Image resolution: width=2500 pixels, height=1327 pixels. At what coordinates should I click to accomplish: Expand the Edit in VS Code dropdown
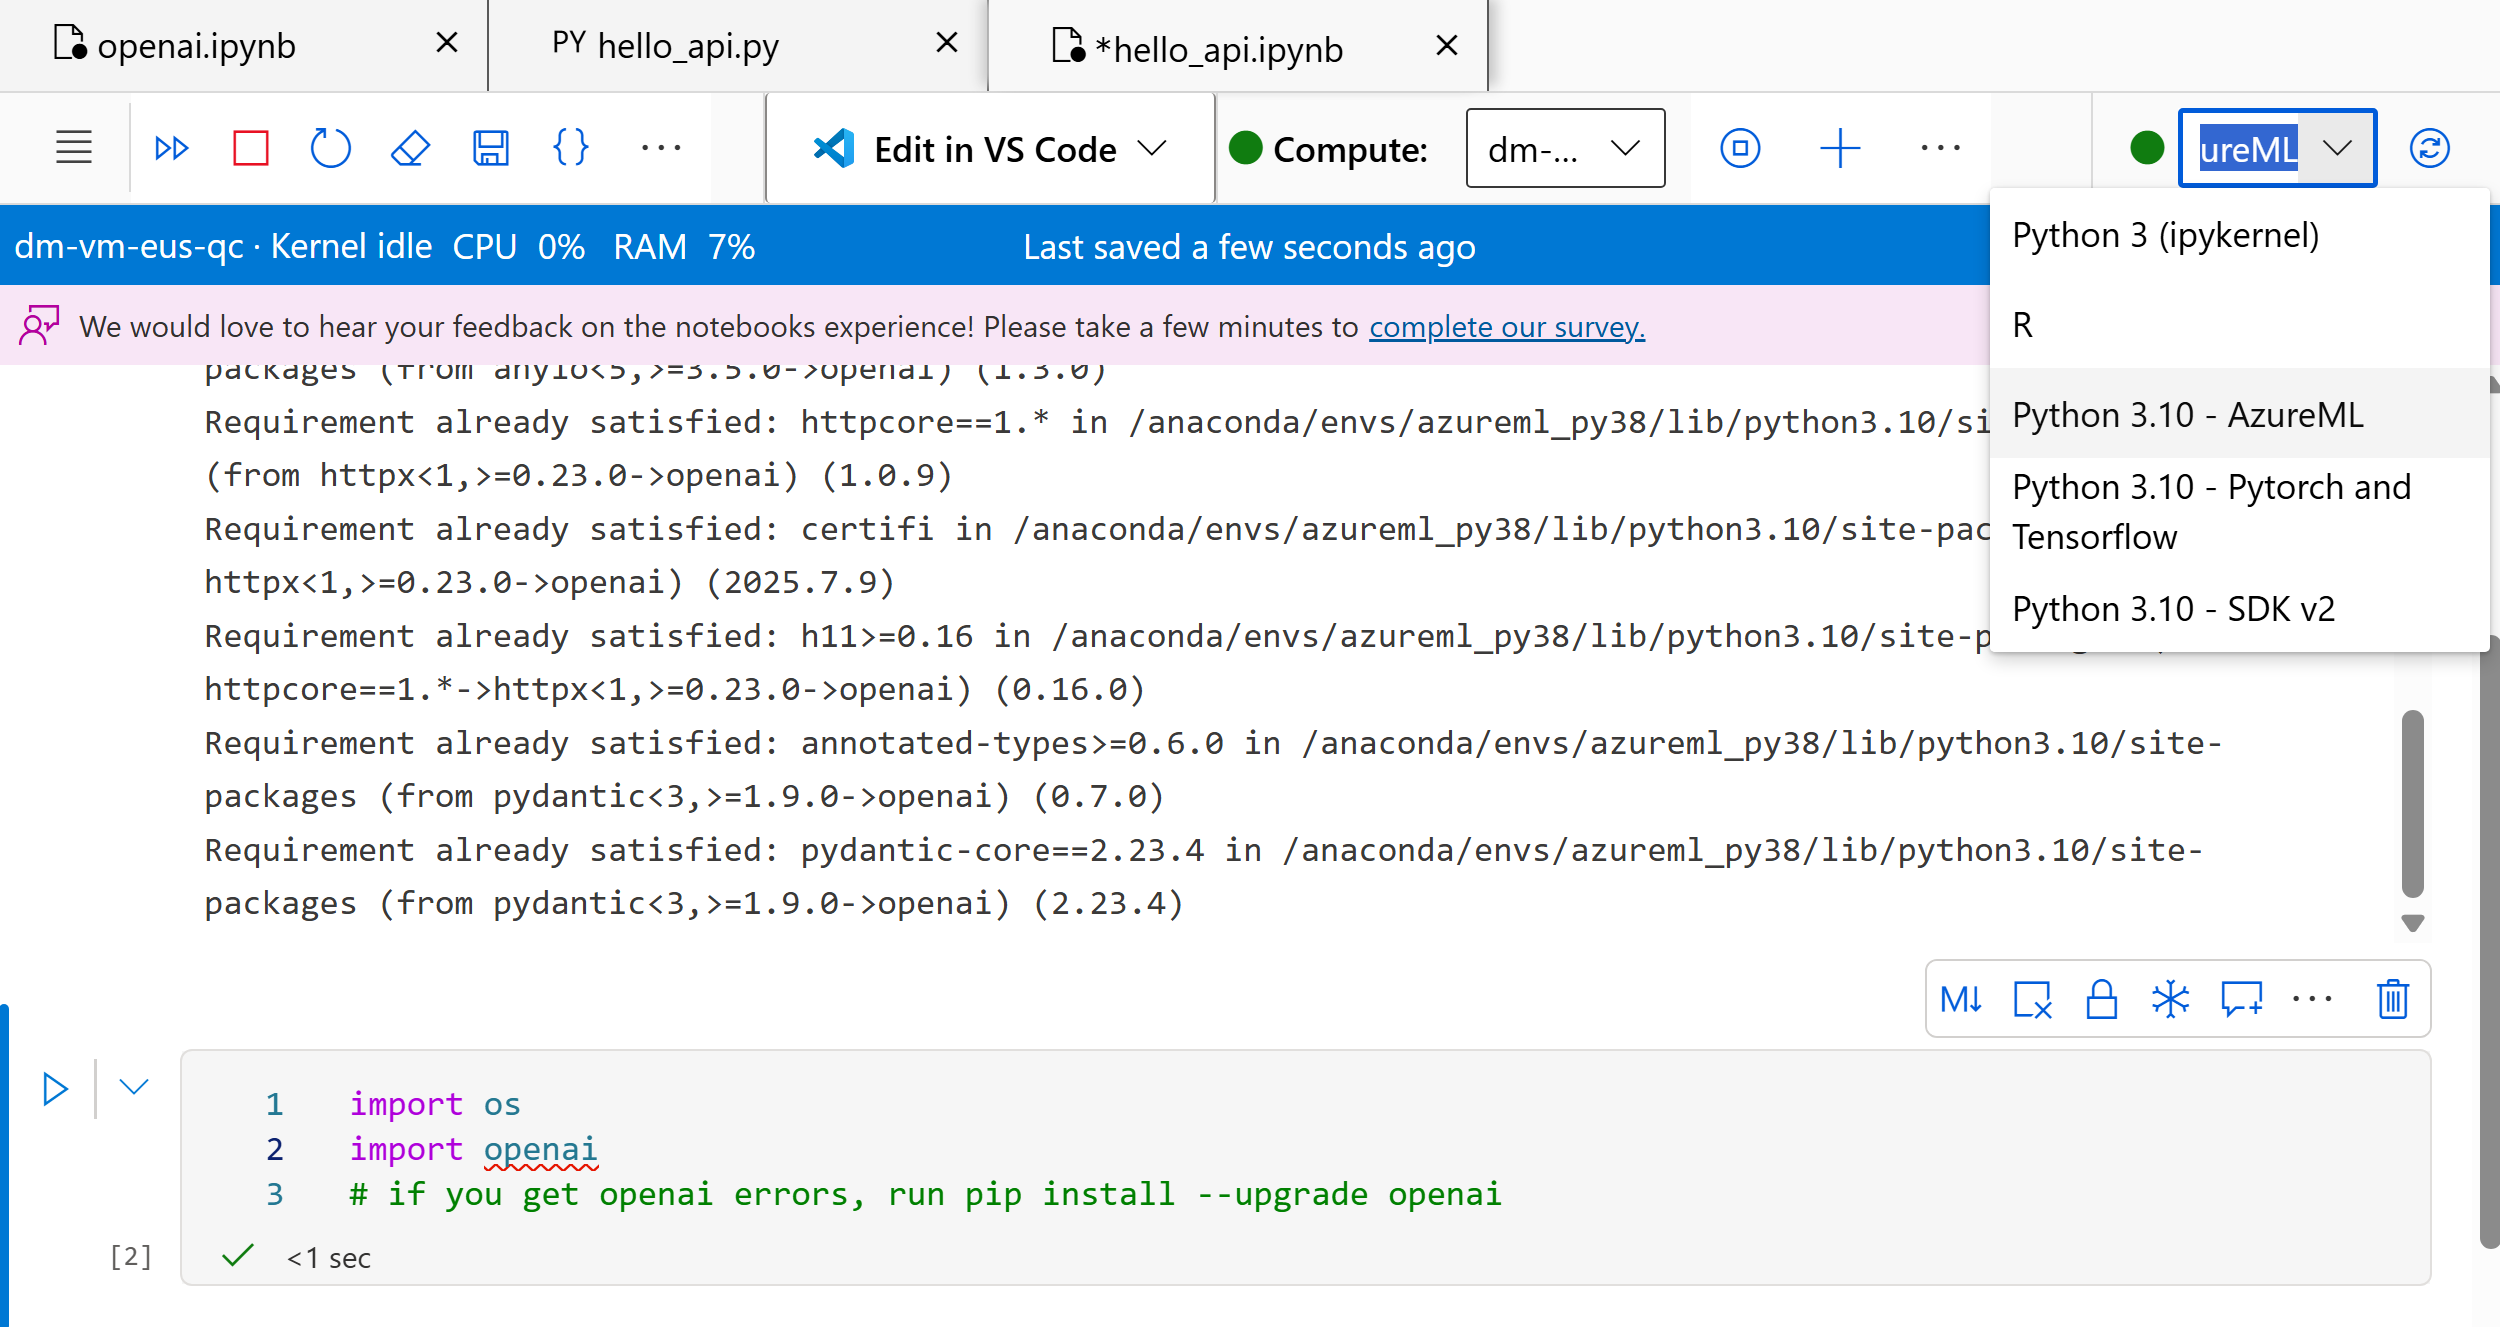[x=1153, y=149]
